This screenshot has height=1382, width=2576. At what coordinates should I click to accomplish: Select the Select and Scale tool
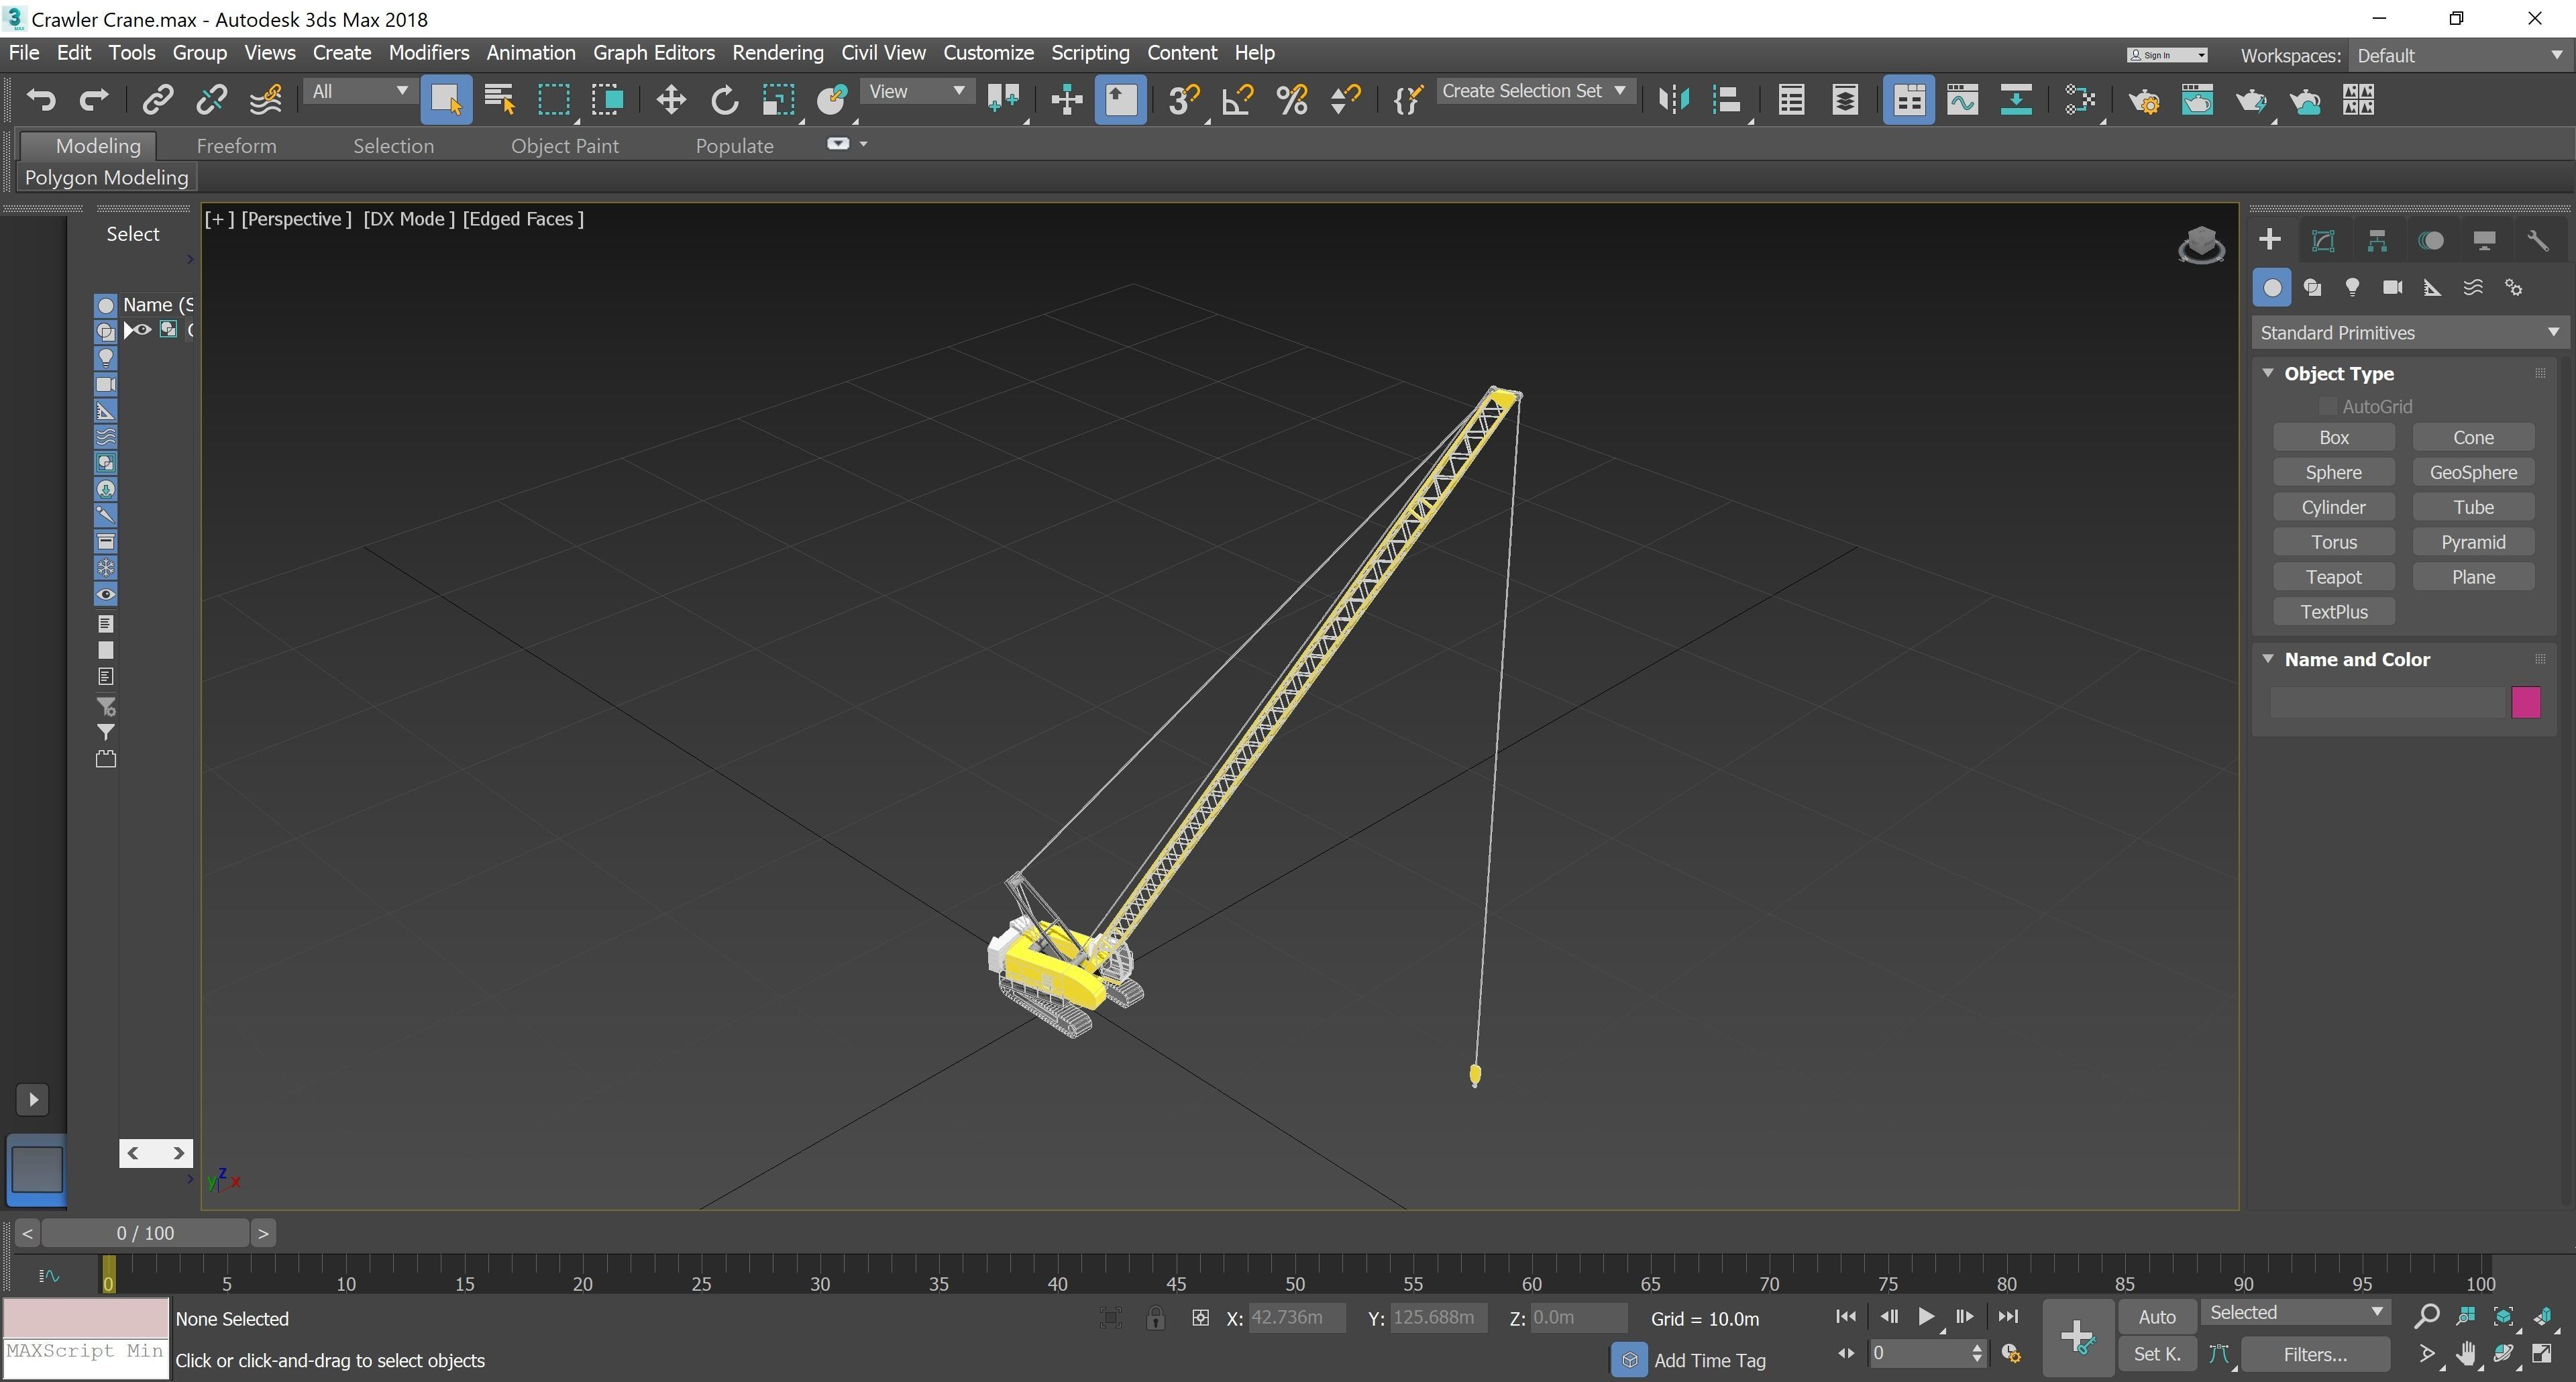tap(778, 99)
